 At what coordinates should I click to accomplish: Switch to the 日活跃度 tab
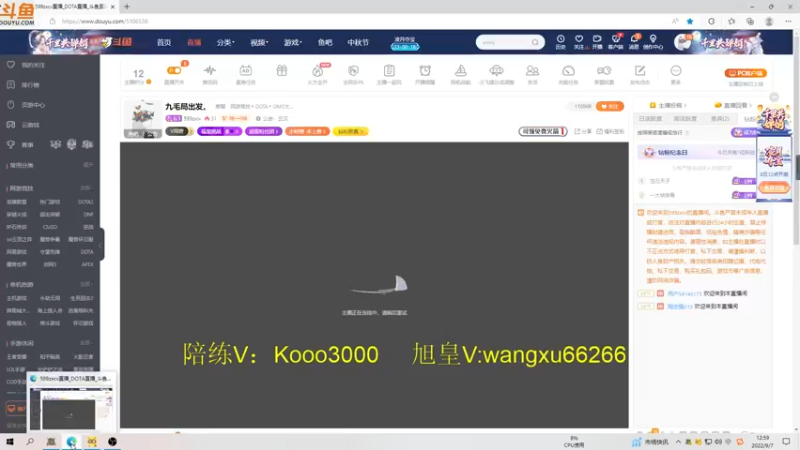click(x=650, y=118)
